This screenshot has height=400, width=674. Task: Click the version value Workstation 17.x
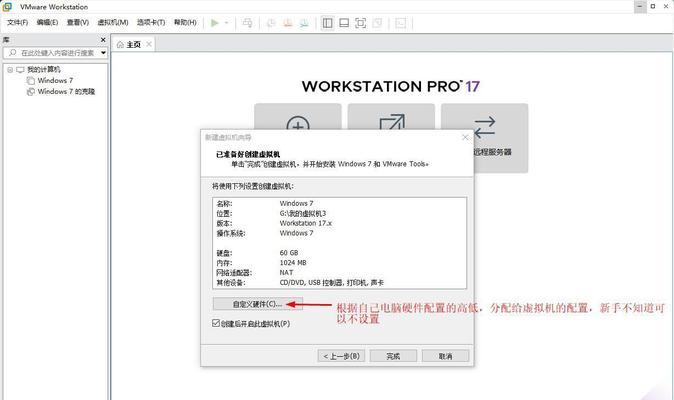coord(306,223)
